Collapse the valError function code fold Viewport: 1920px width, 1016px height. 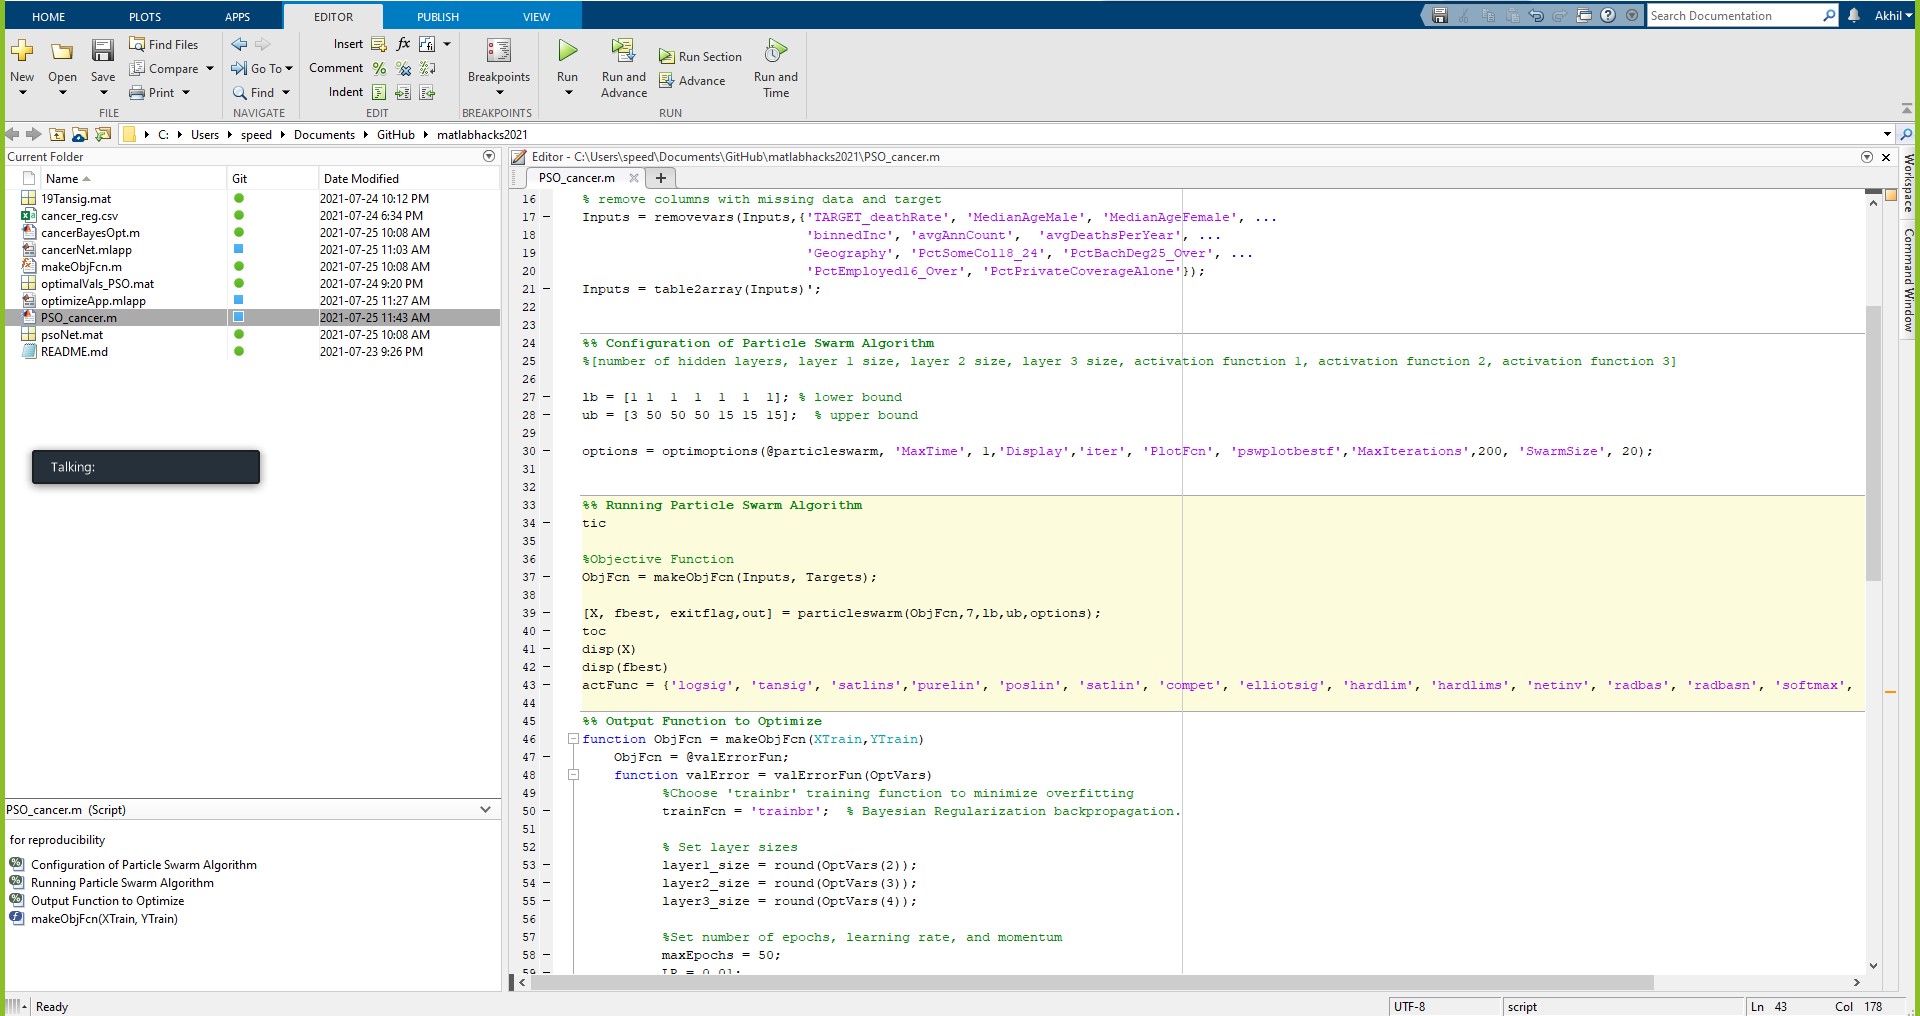click(x=573, y=775)
